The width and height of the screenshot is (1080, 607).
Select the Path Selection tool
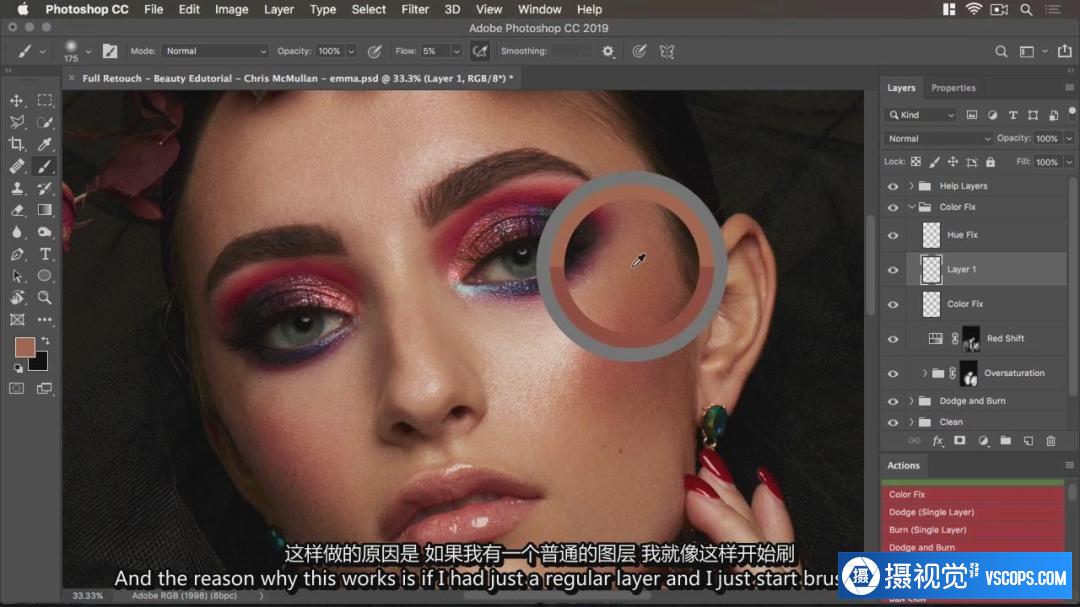[17, 276]
